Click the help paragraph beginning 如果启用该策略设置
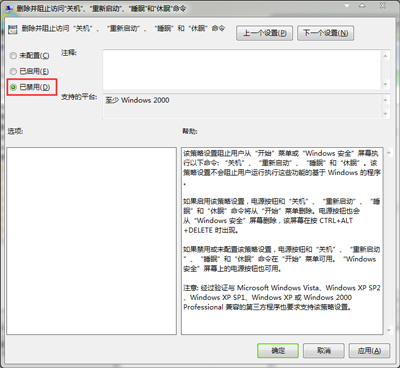The width and height of the screenshot is (400, 368). (282, 216)
